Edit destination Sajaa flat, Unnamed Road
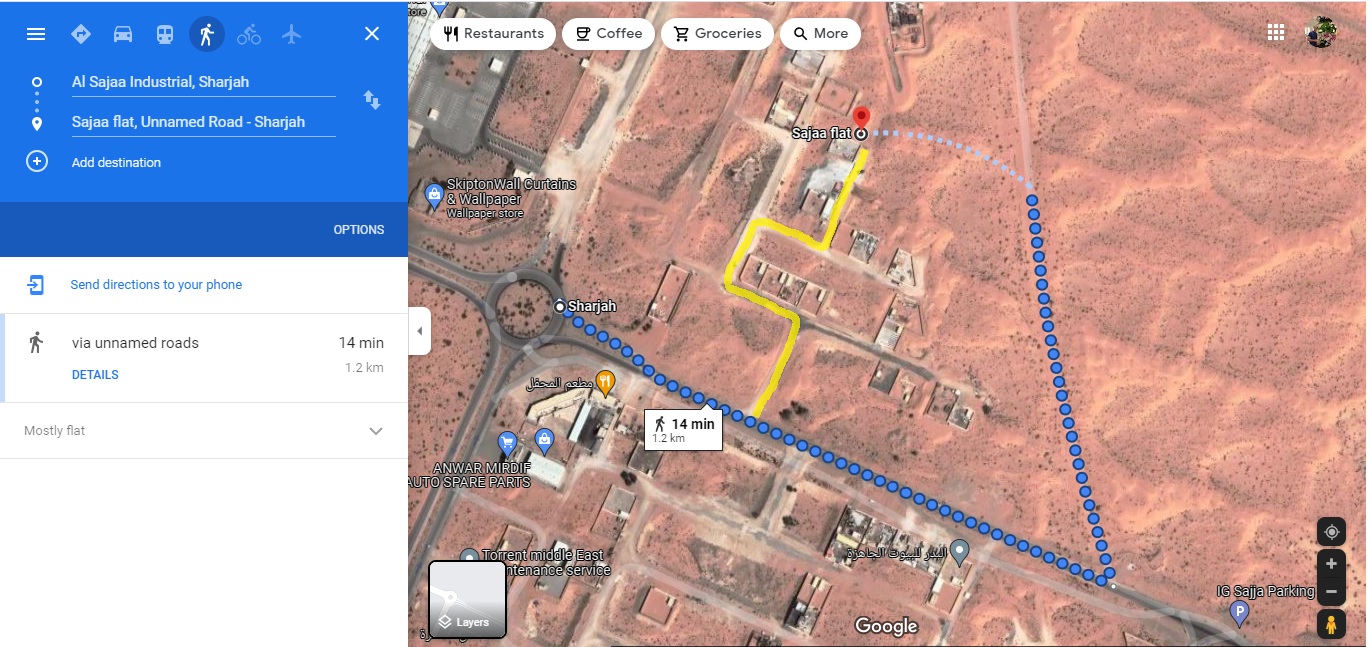1372x647 pixels. pyautogui.click(x=203, y=122)
